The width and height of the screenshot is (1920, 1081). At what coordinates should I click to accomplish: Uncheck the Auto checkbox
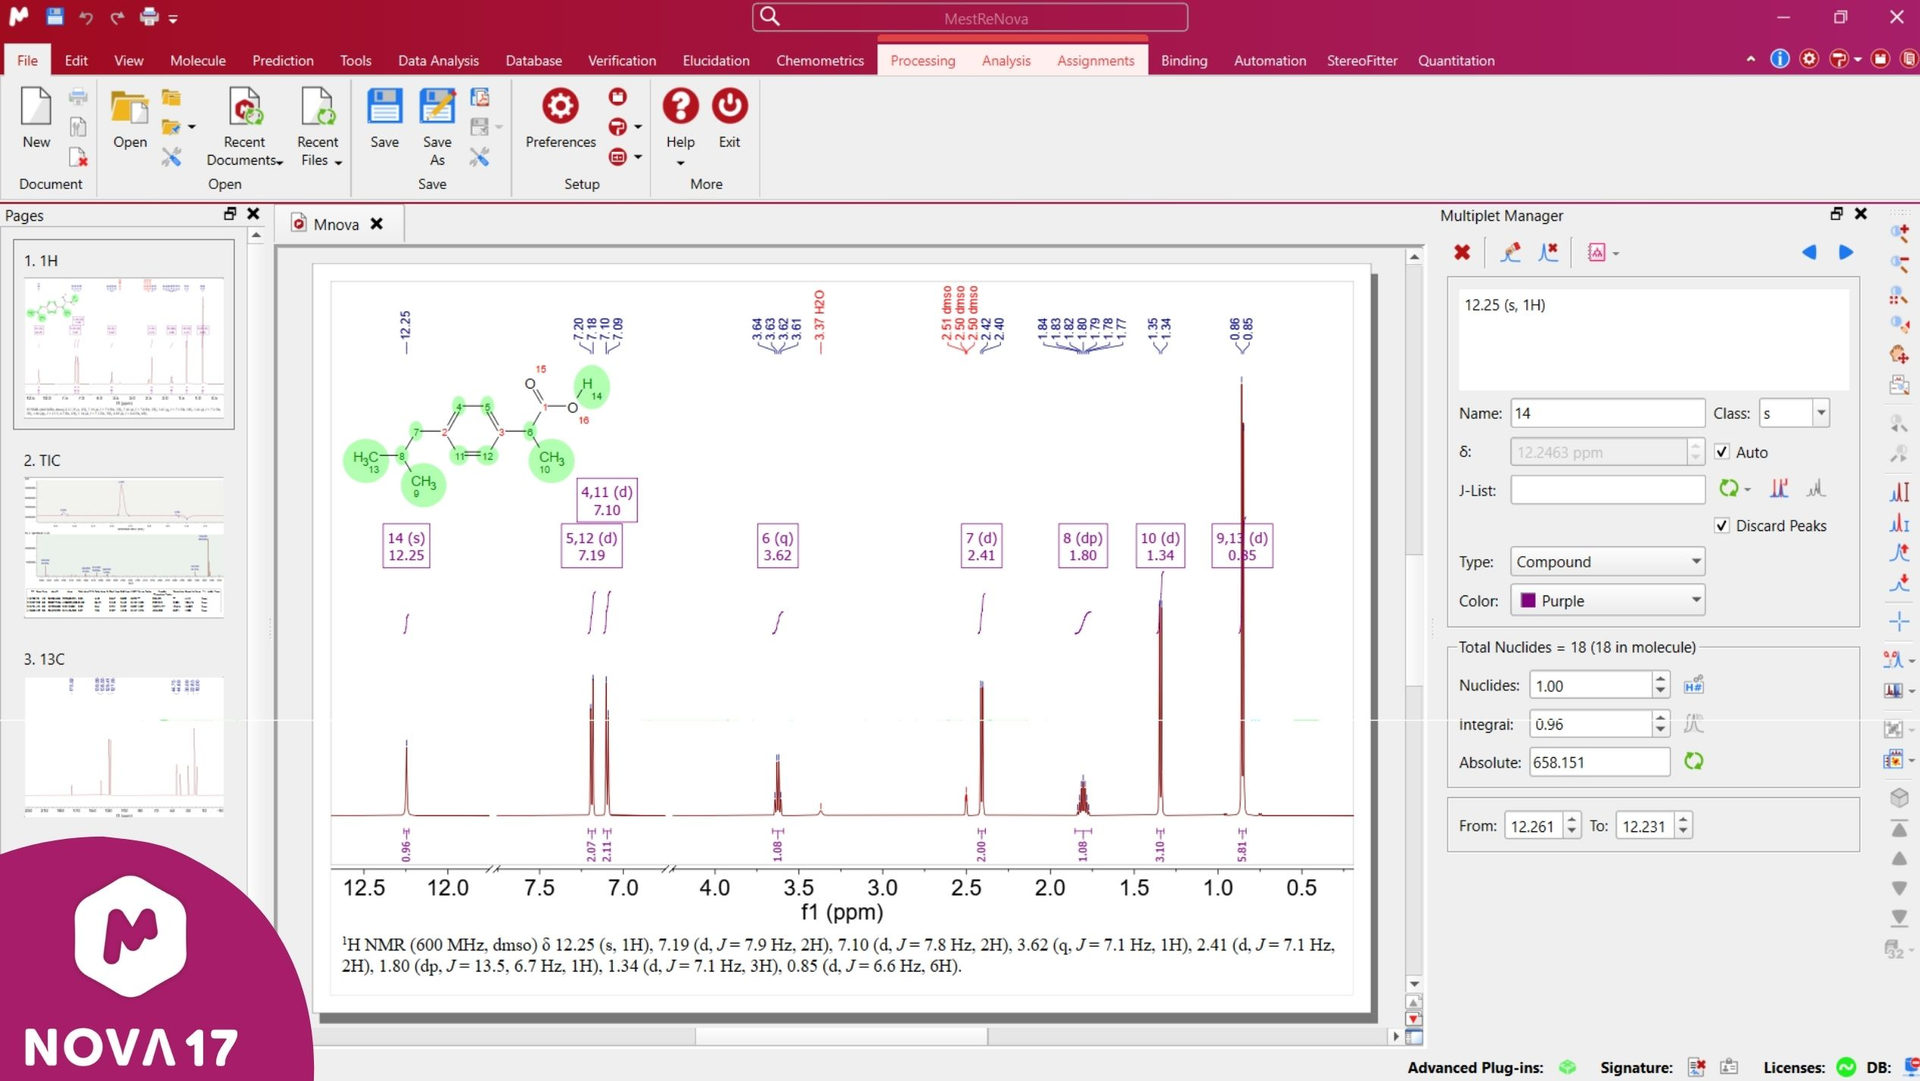1722,452
